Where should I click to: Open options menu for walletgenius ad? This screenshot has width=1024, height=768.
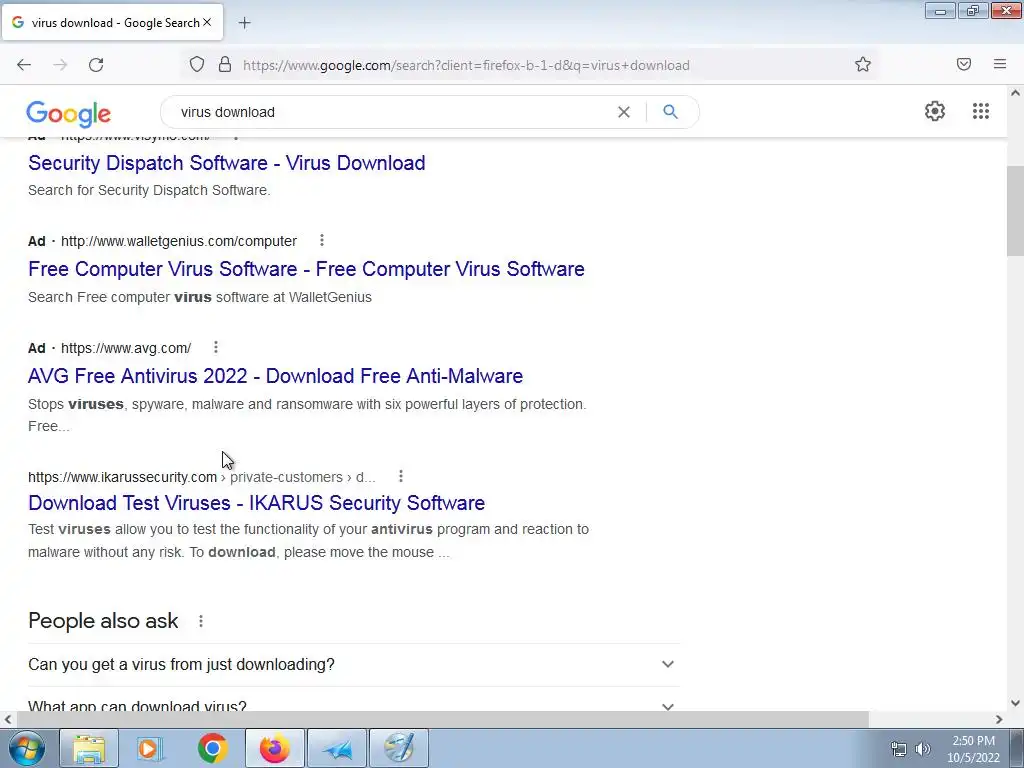(321, 240)
